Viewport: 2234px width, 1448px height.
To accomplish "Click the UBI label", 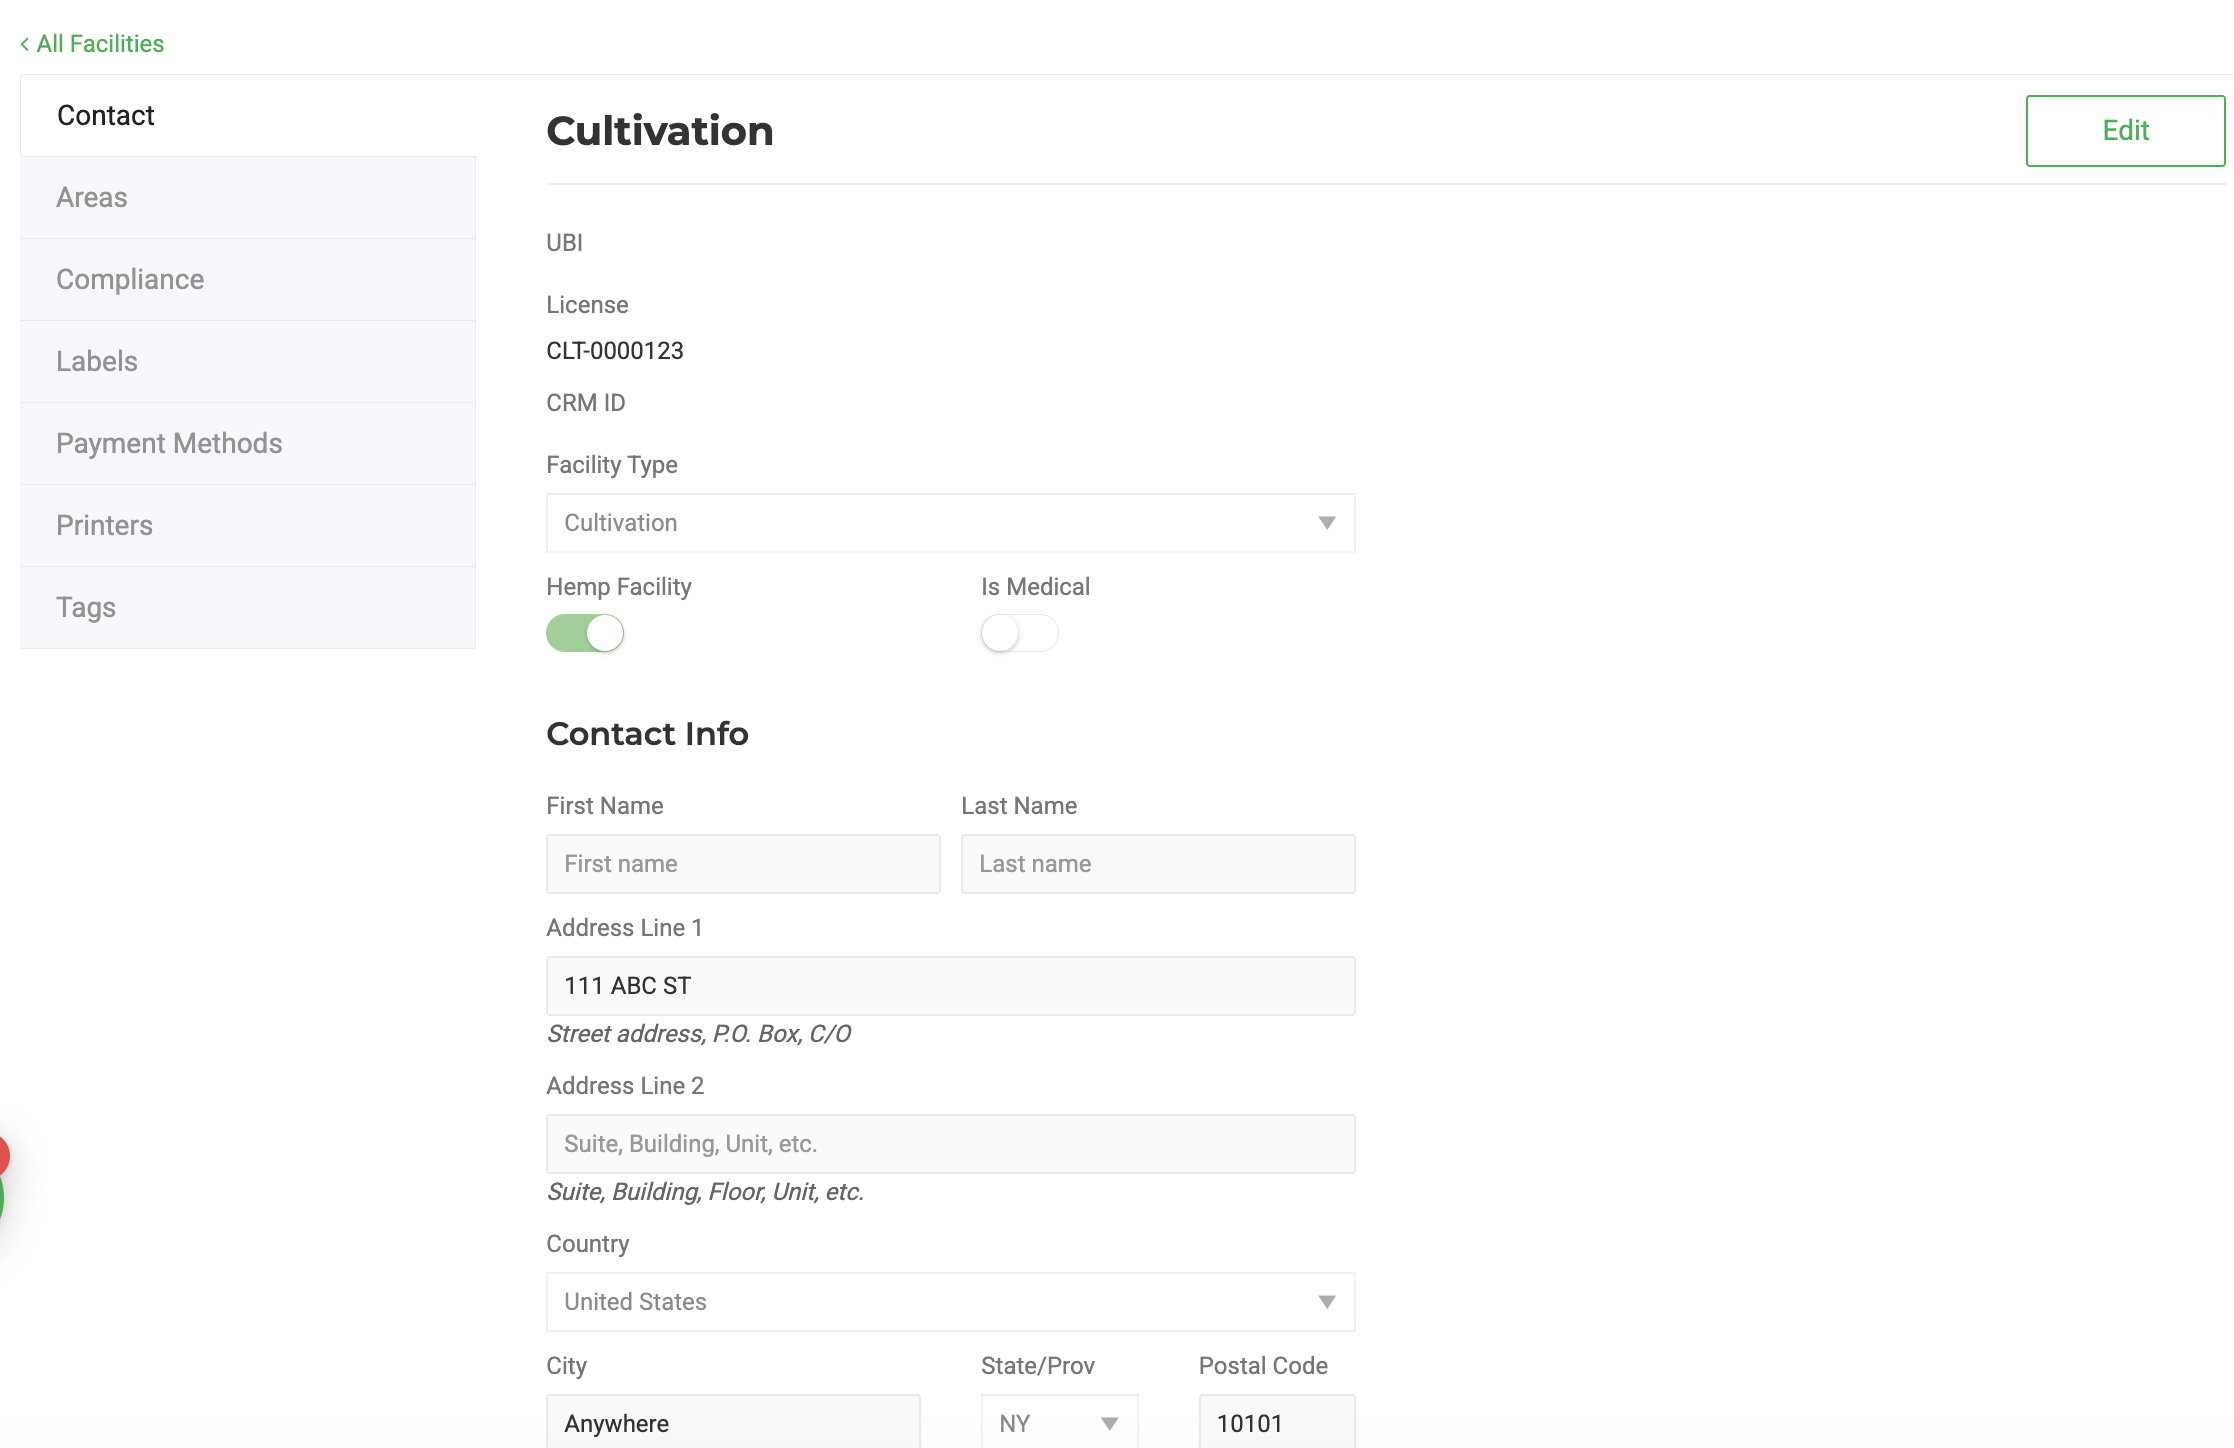I will click(x=565, y=243).
